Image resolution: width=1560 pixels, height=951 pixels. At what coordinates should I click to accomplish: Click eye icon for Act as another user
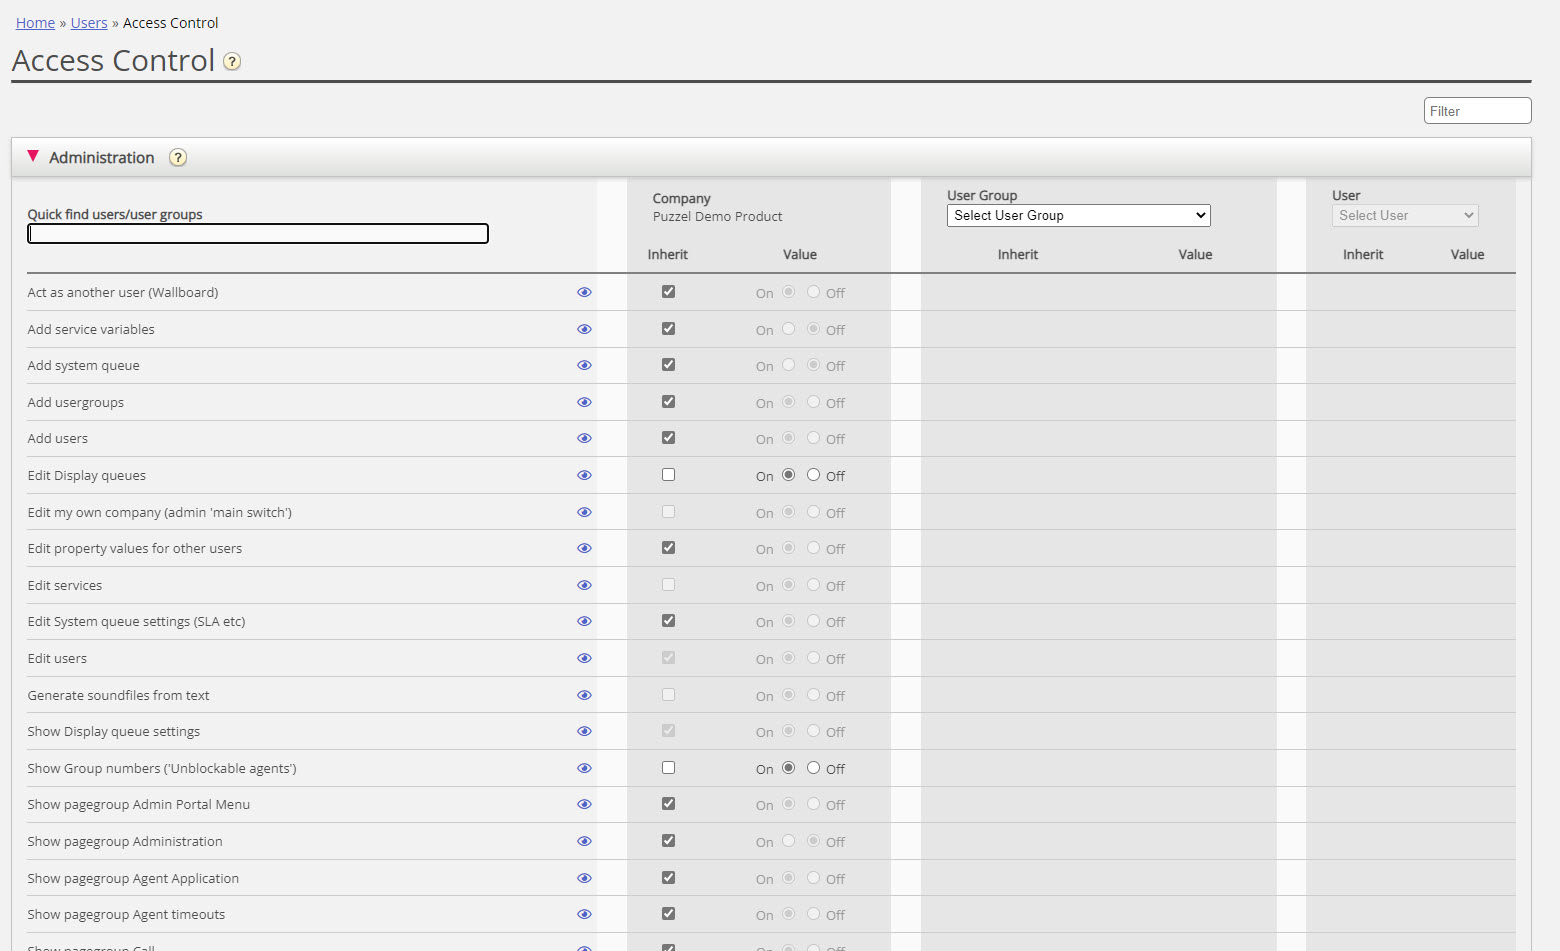[584, 293]
